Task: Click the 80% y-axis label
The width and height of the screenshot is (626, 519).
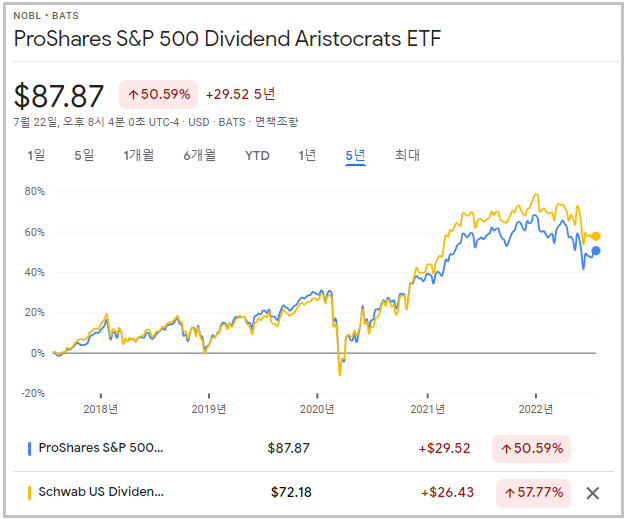Action: tap(35, 192)
